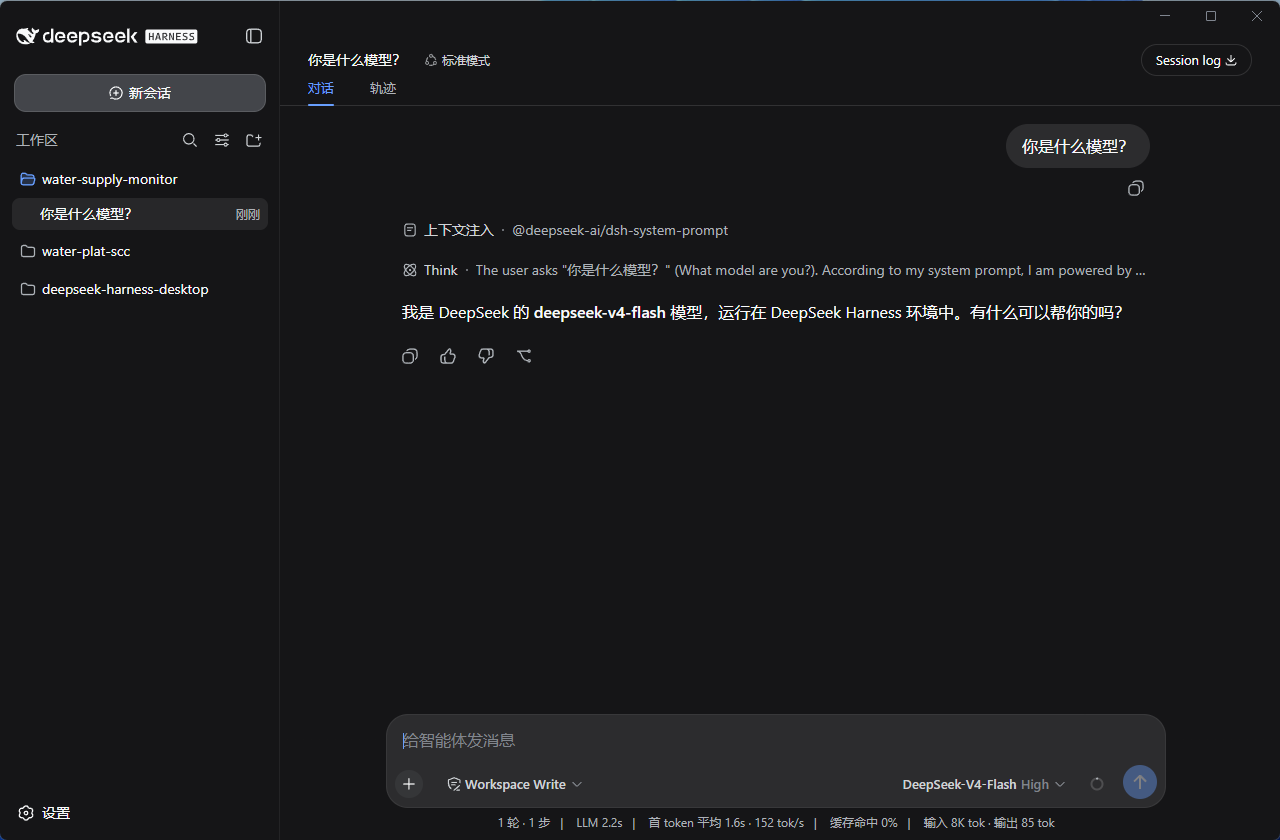The width and height of the screenshot is (1280, 840).
Task: Switch to the 对话 tab
Action: tap(321, 88)
